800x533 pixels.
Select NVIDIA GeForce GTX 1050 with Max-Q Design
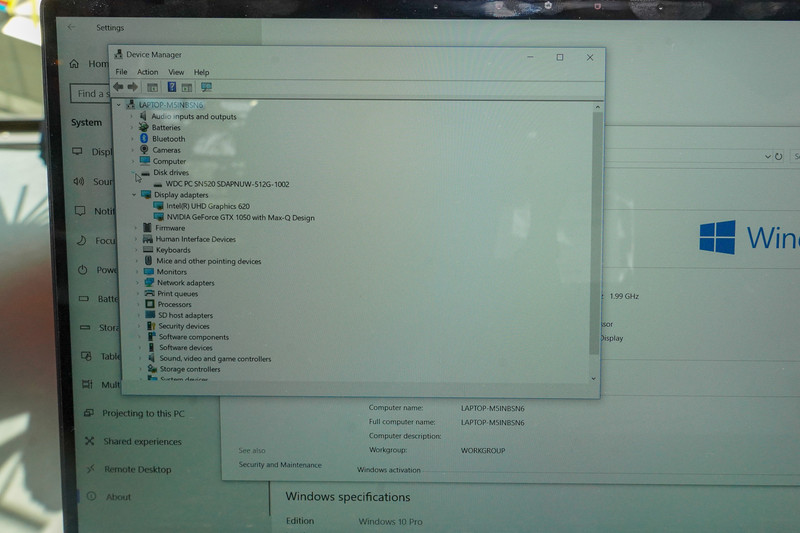(x=240, y=217)
